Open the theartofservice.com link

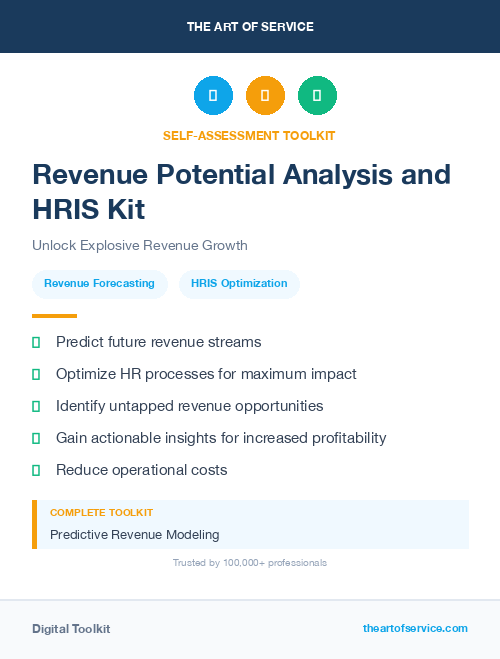[x=415, y=628]
